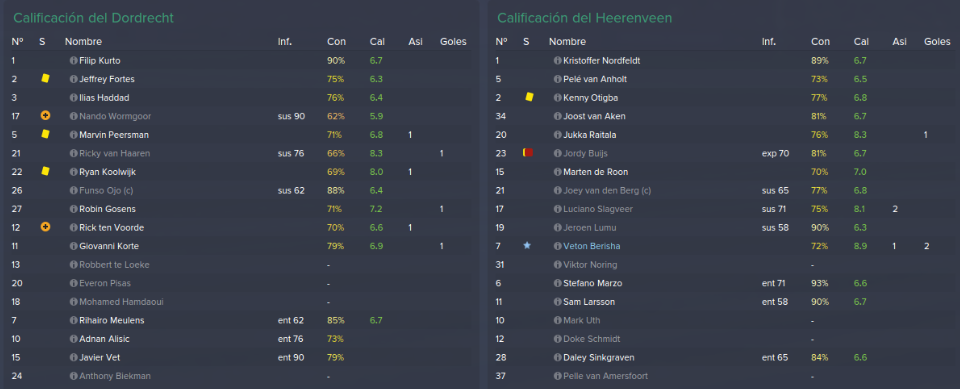Click injury icon for Rick ten Voorde

[45, 227]
